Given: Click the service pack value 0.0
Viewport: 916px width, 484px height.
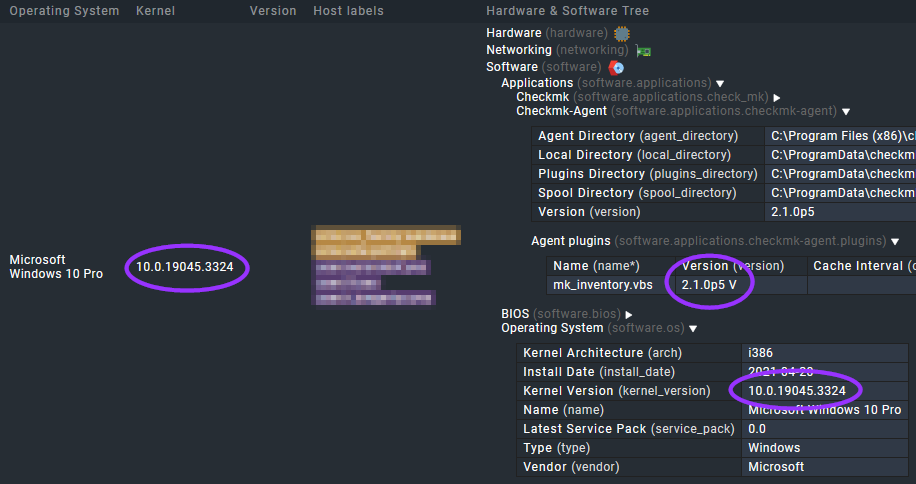Looking at the screenshot, I should tap(757, 429).
